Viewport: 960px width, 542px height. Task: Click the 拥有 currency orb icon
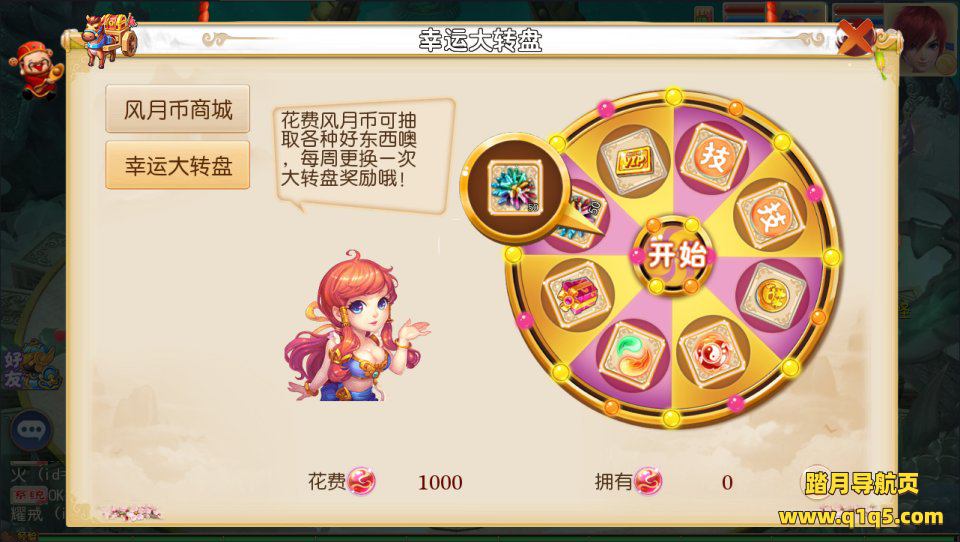(648, 481)
